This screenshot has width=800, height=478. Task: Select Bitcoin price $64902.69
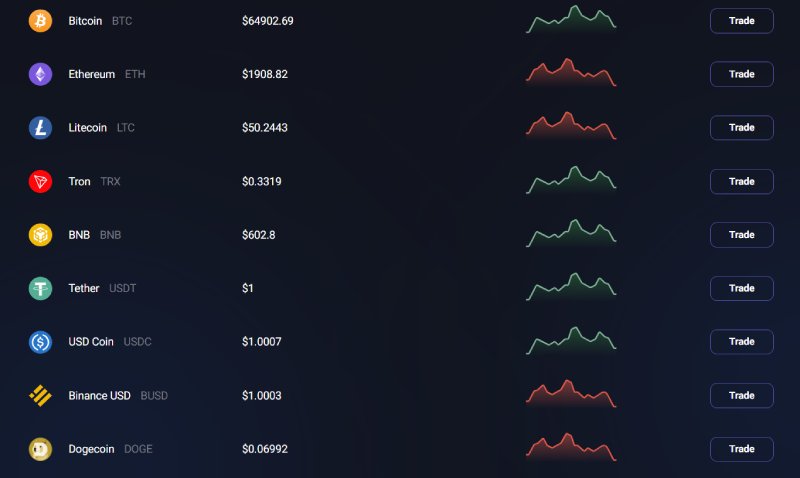268,21
